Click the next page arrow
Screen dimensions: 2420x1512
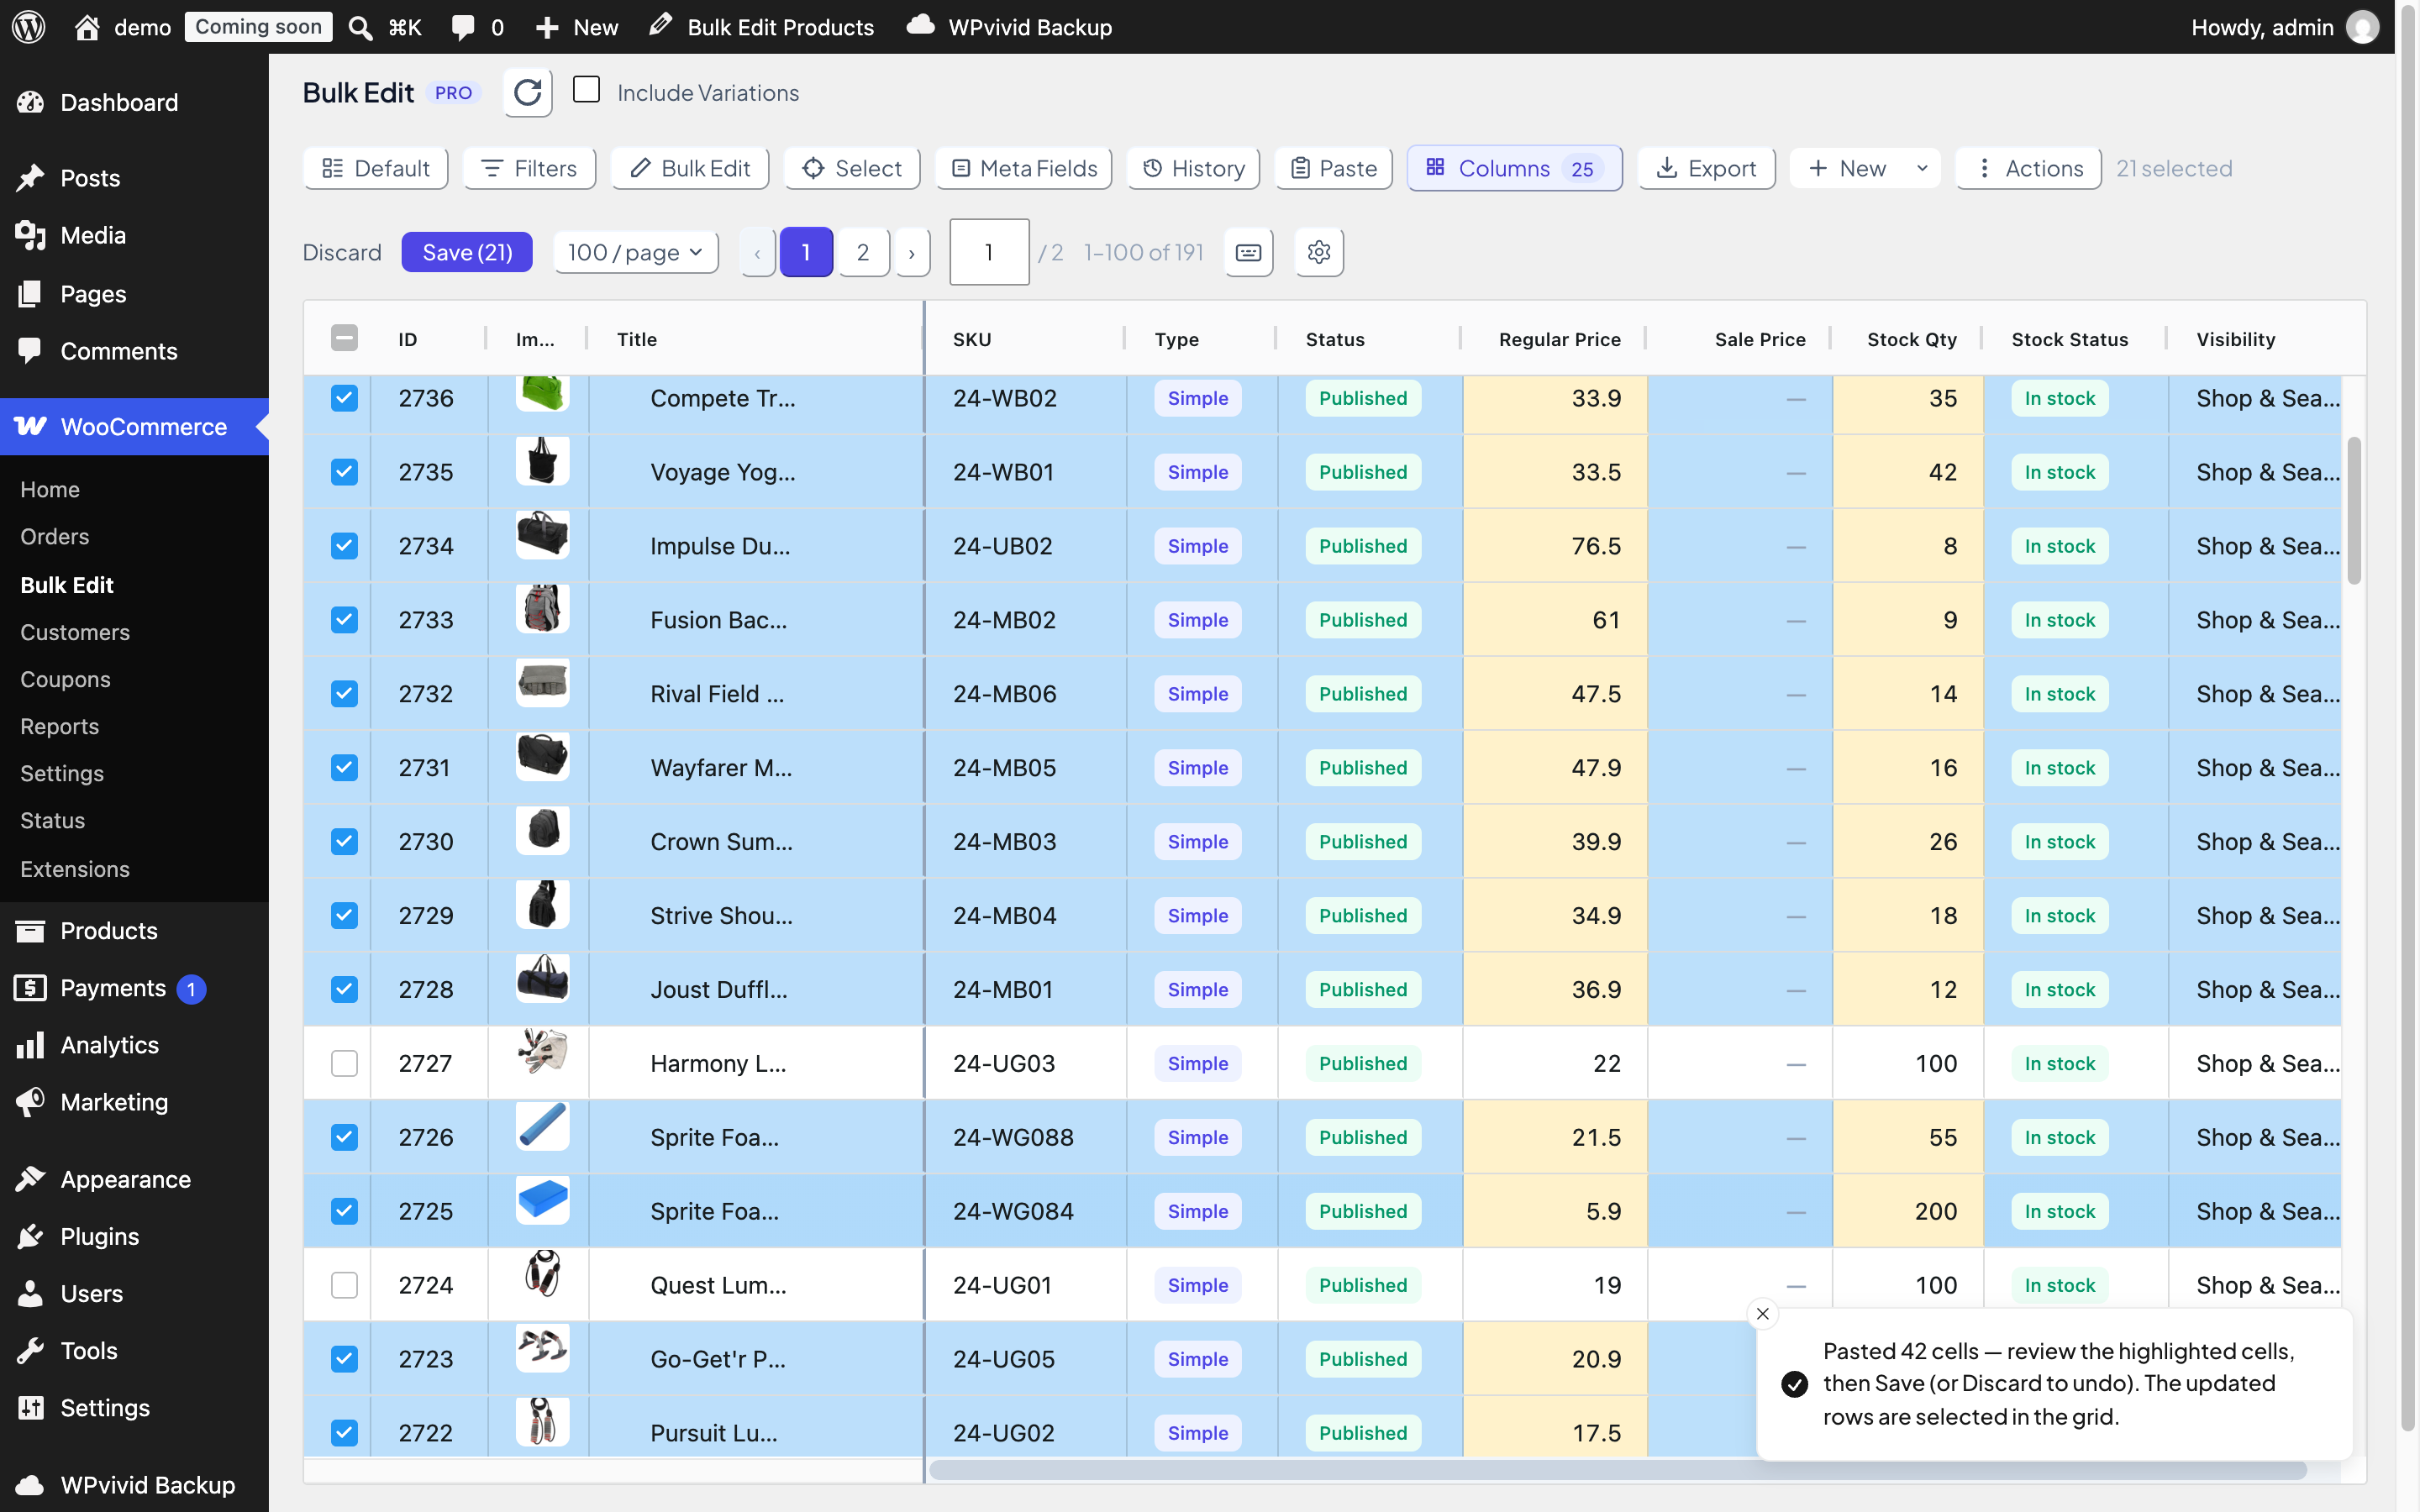[912, 252]
